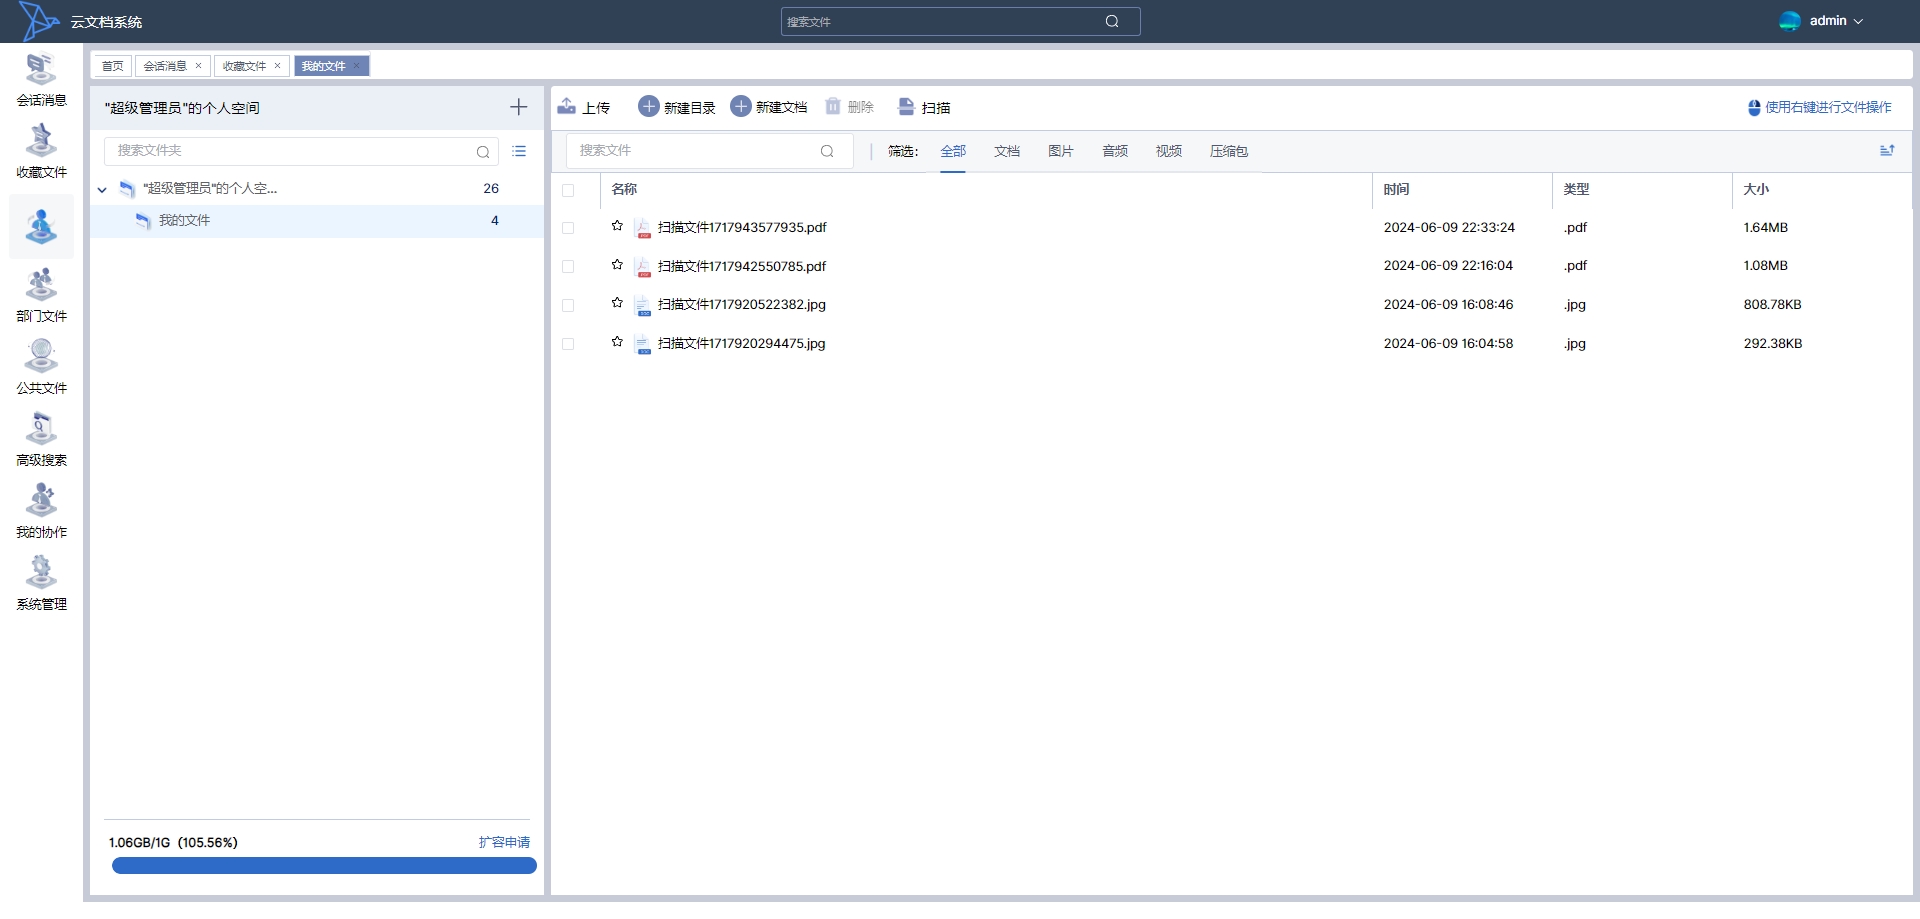1920x919 pixels.
Task: Click the sort order icon
Action: point(1887,150)
